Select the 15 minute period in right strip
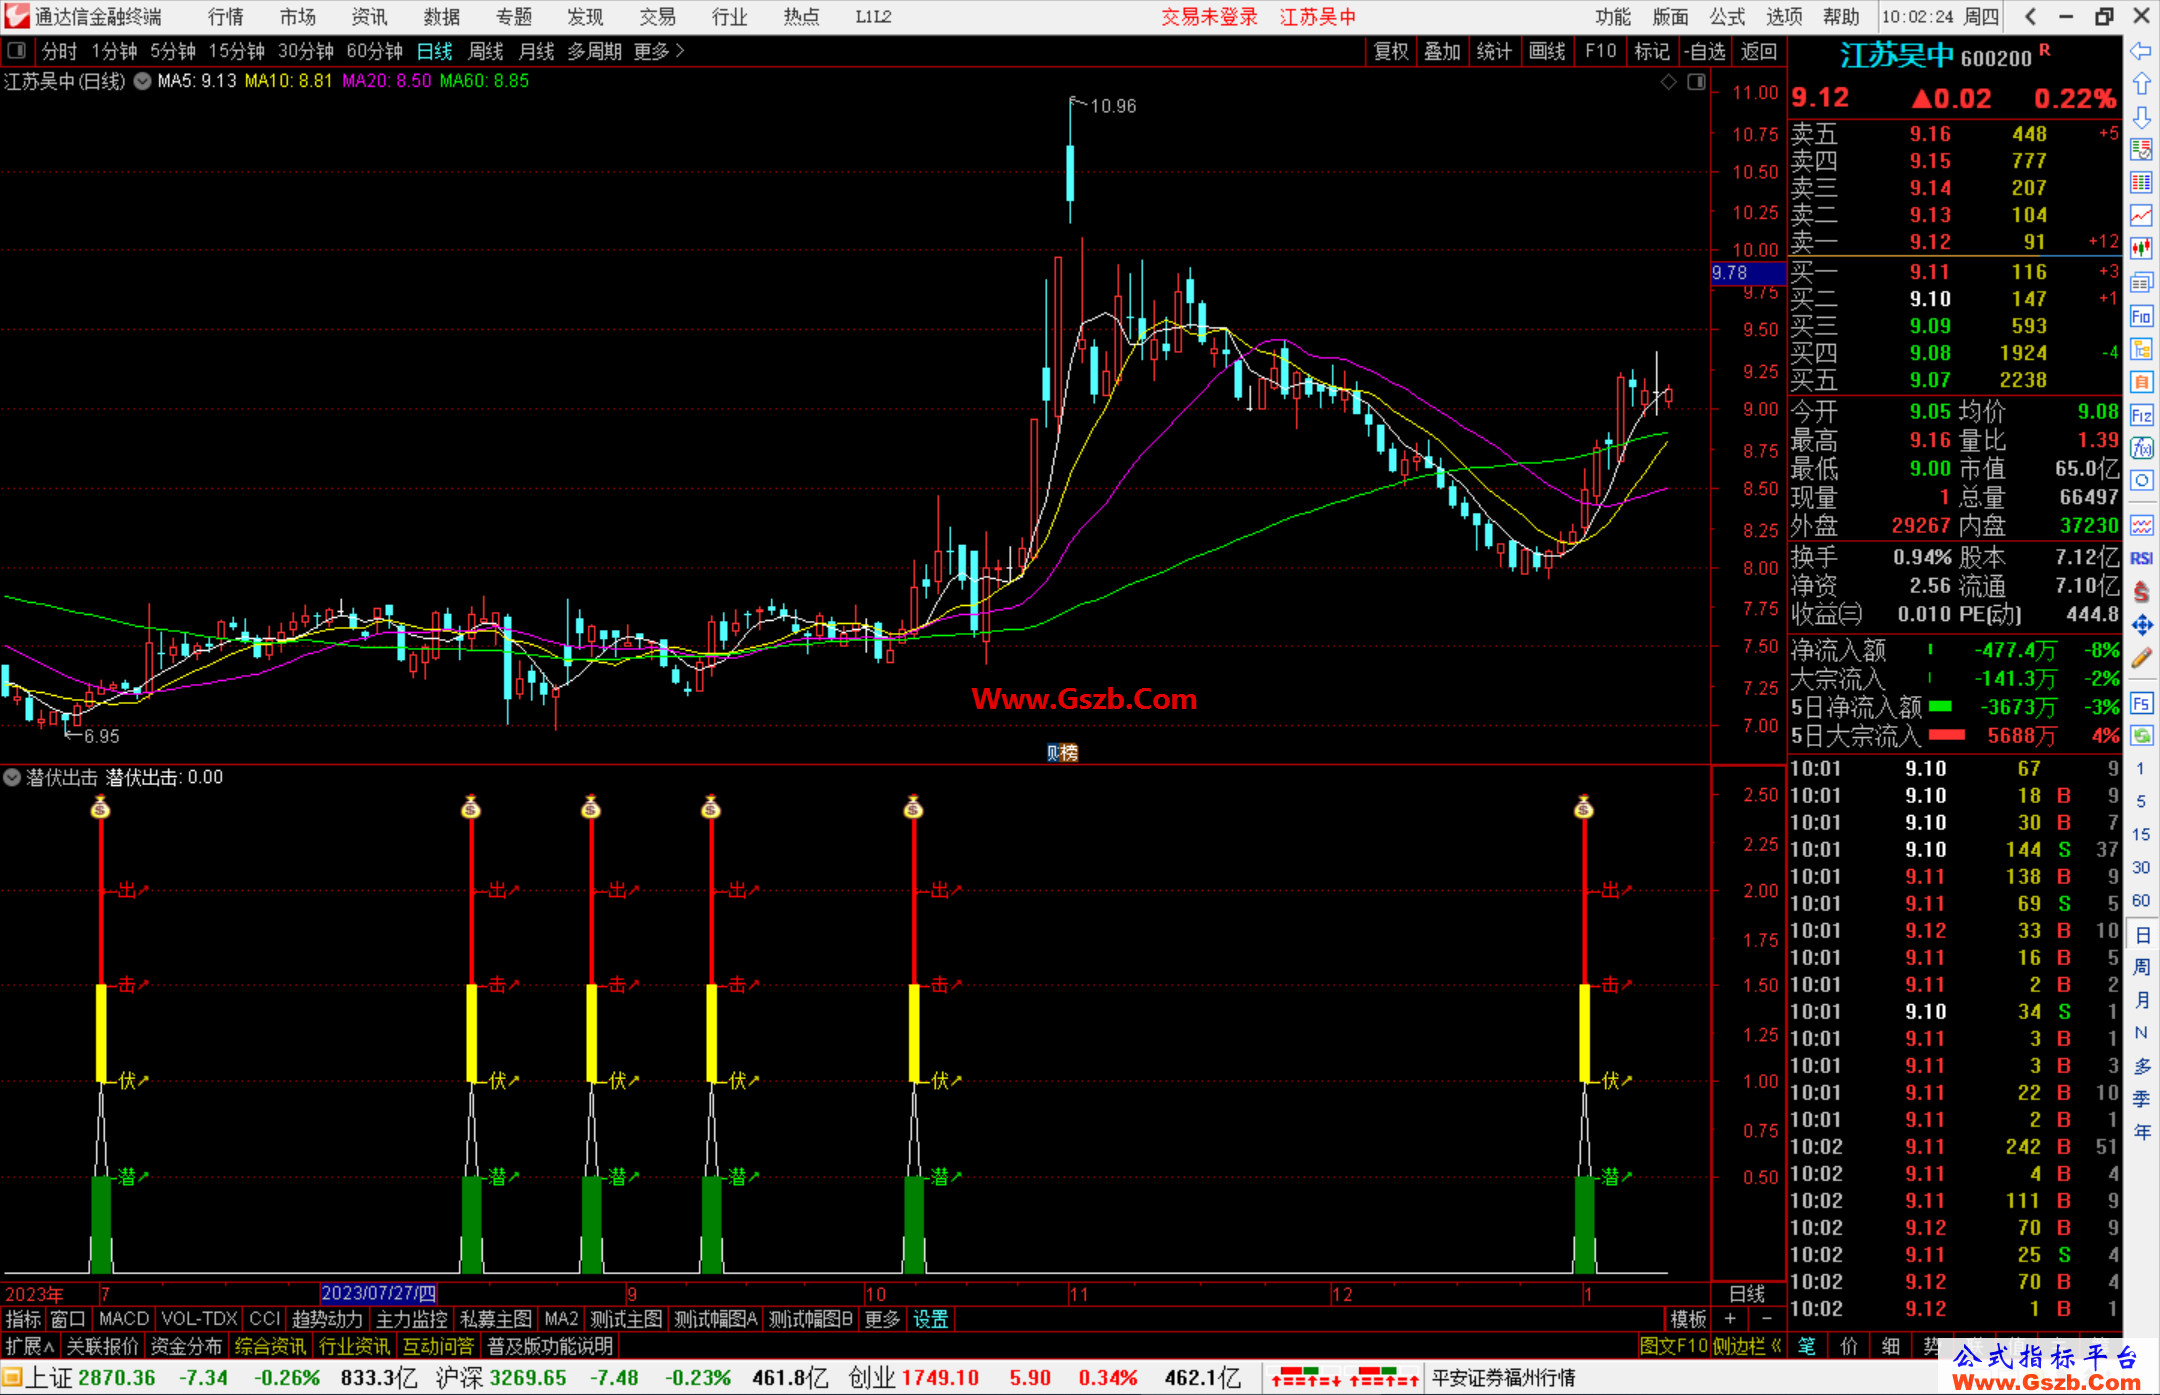This screenshot has width=2160, height=1395. coord(2141,834)
